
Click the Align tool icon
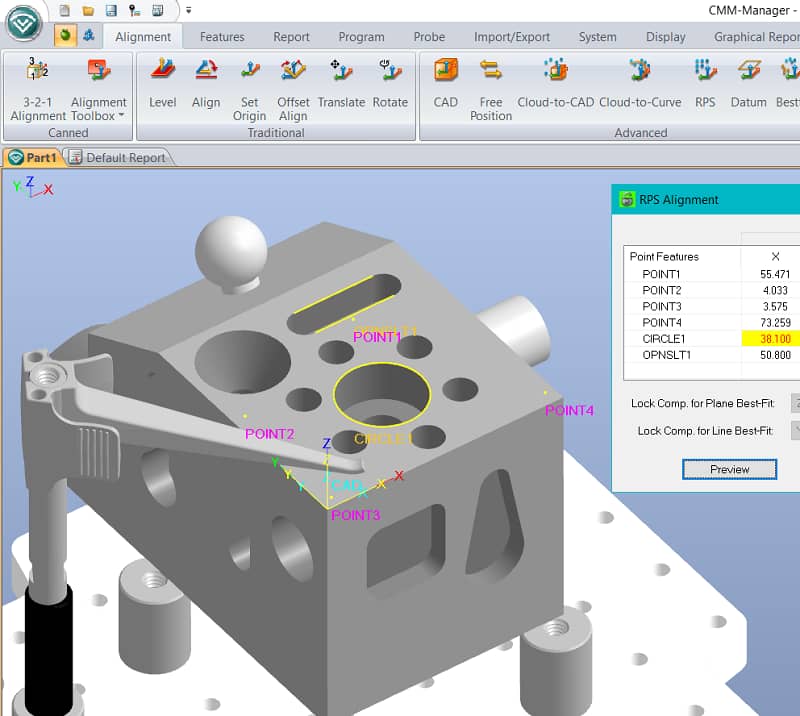[x=206, y=72]
